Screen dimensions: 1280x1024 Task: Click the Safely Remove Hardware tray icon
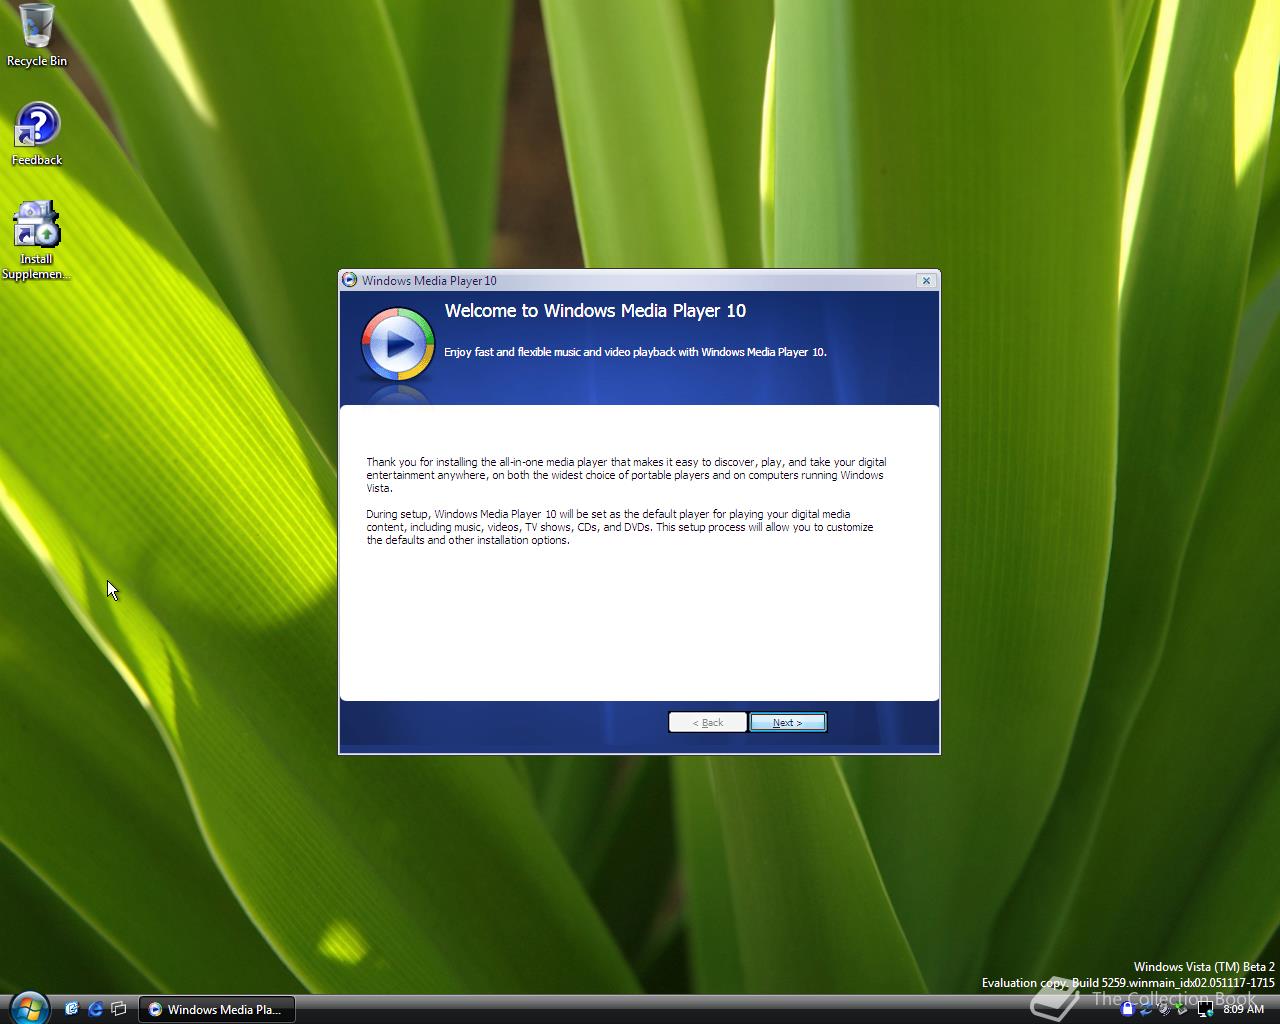coord(1182,1009)
